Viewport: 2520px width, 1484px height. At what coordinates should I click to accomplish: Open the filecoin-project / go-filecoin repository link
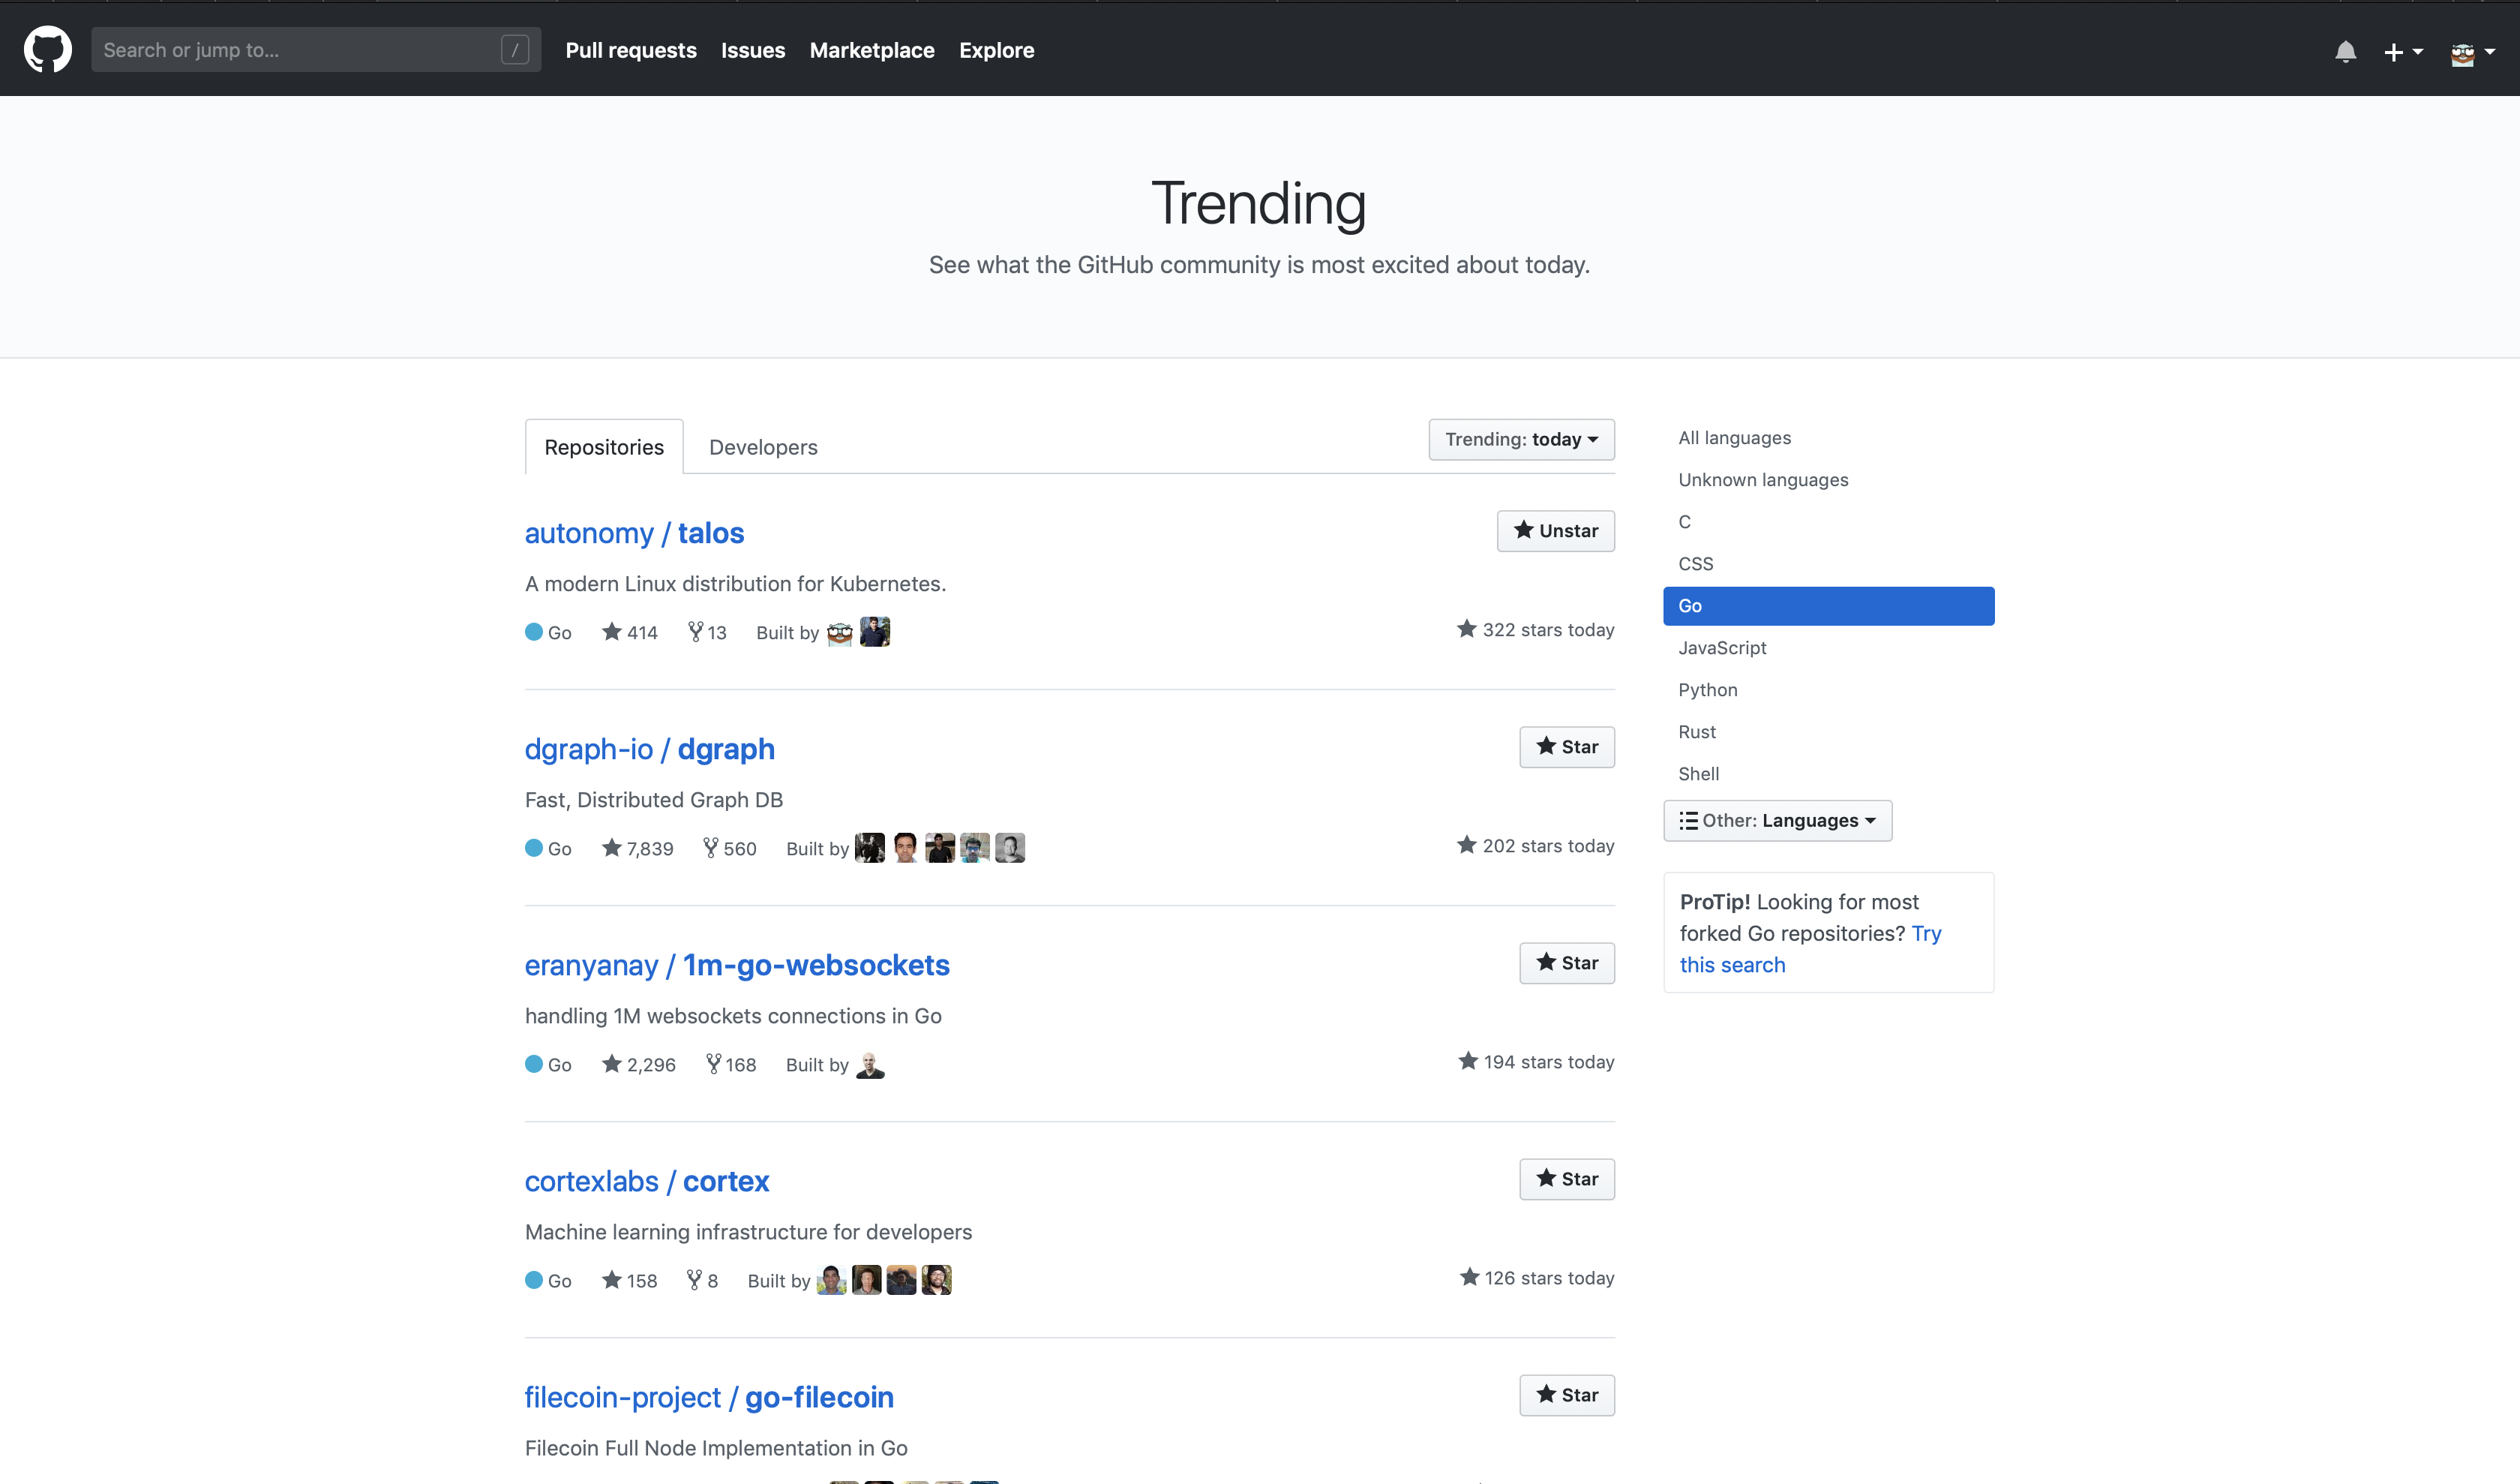709,1397
